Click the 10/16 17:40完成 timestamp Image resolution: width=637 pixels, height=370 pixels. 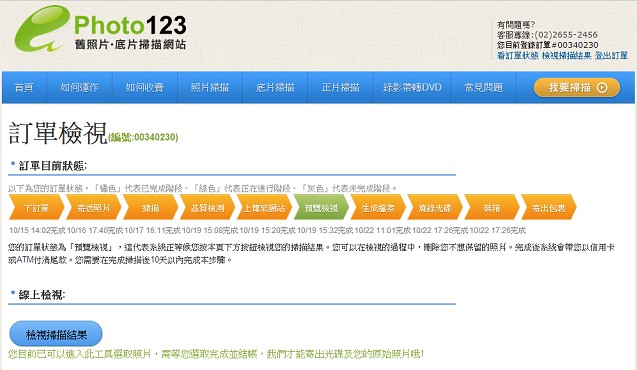[x=95, y=230]
